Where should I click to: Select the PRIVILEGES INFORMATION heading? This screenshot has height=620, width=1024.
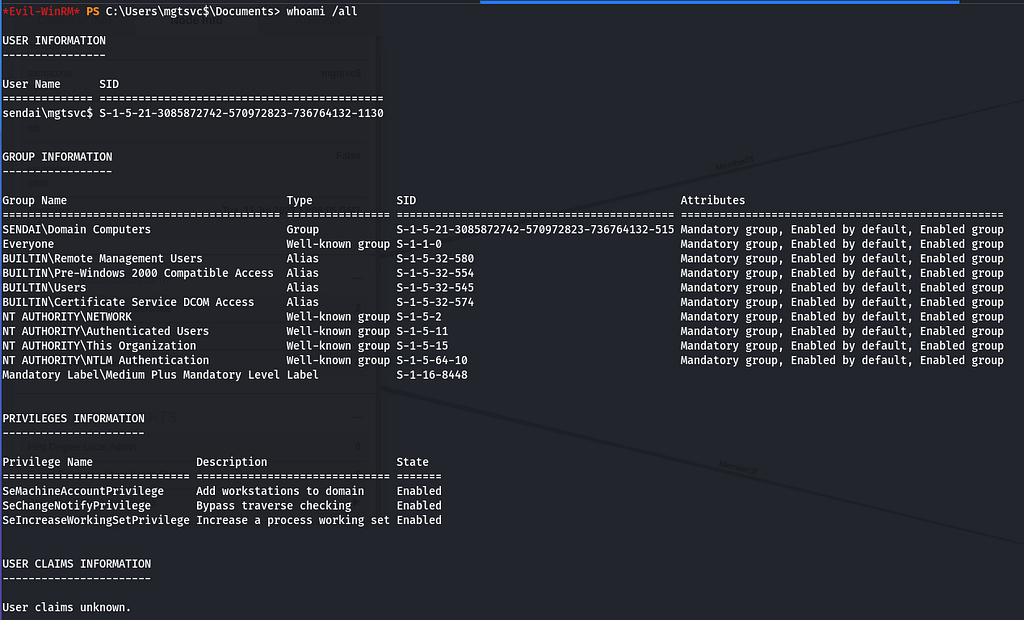73,419
